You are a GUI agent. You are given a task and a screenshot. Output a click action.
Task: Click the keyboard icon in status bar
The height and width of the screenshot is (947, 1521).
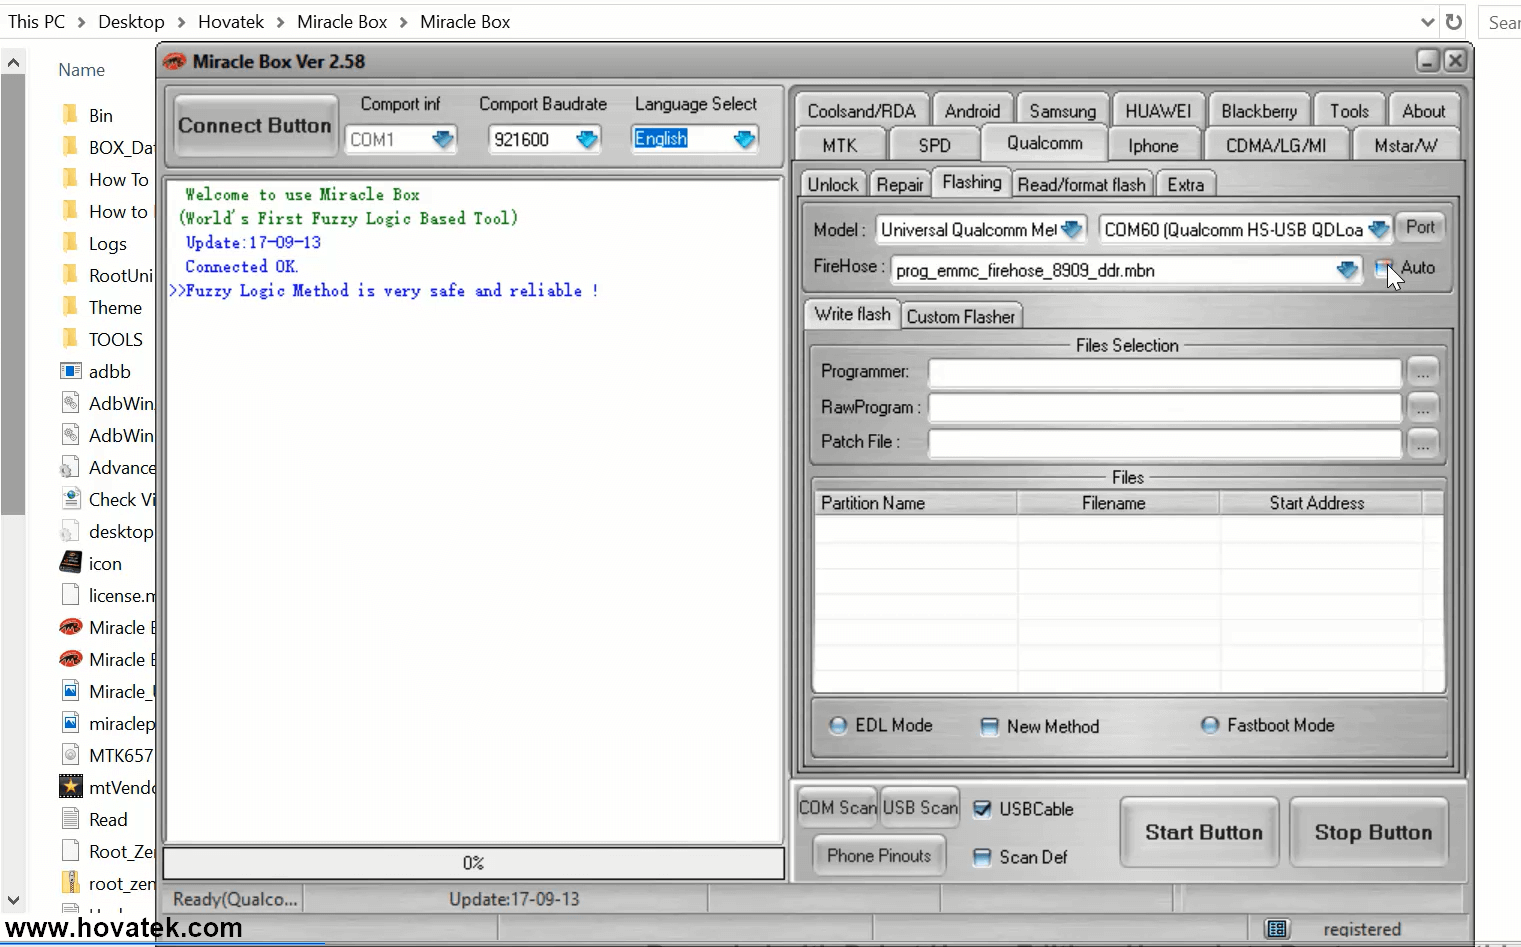point(1277,929)
